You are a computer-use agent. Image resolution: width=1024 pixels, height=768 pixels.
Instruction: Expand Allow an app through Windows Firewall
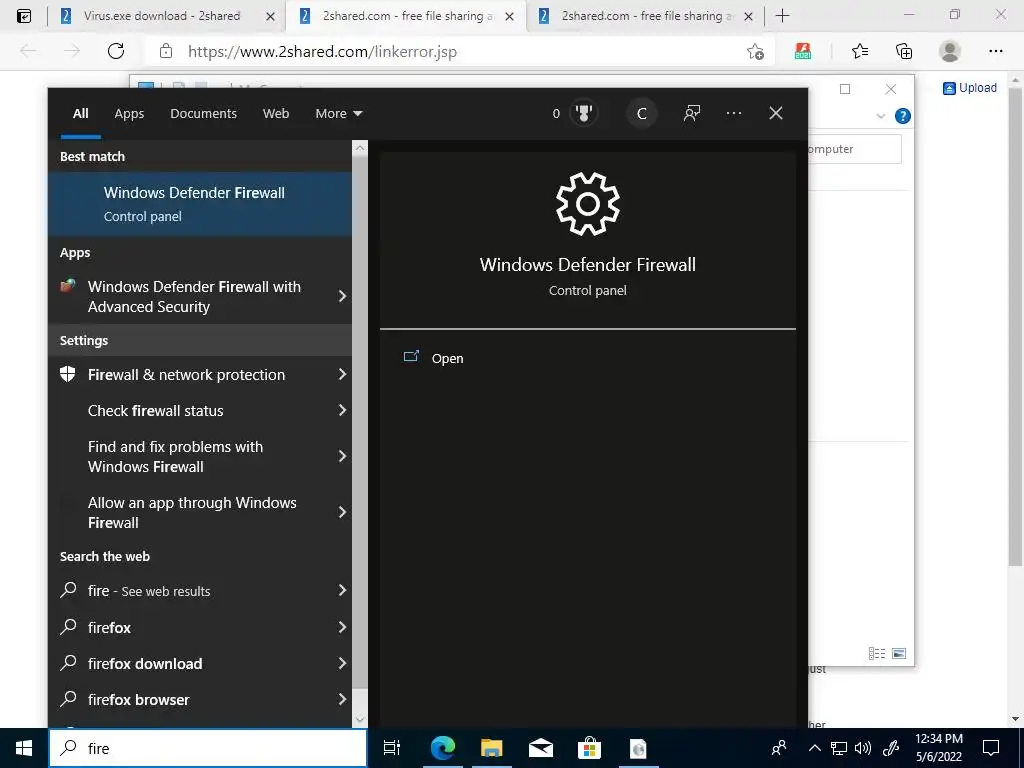pos(342,512)
